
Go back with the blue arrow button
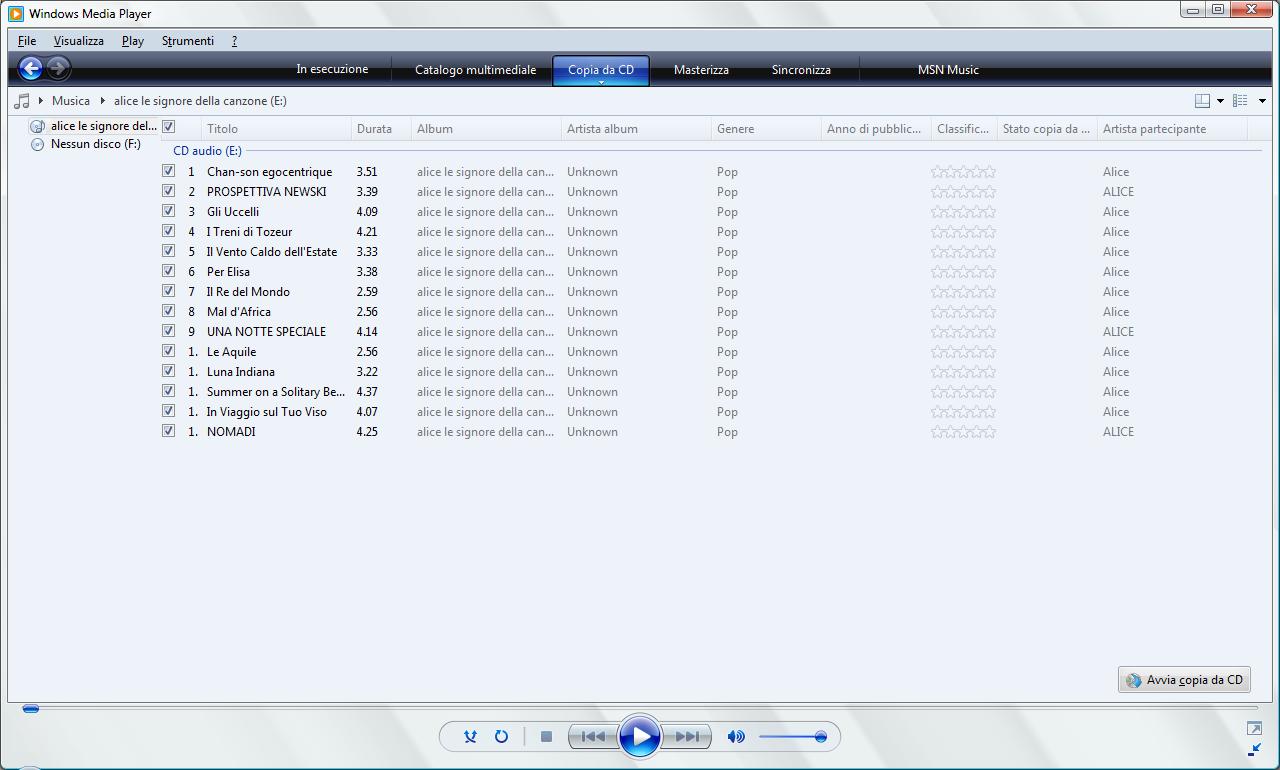tap(30, 68)
